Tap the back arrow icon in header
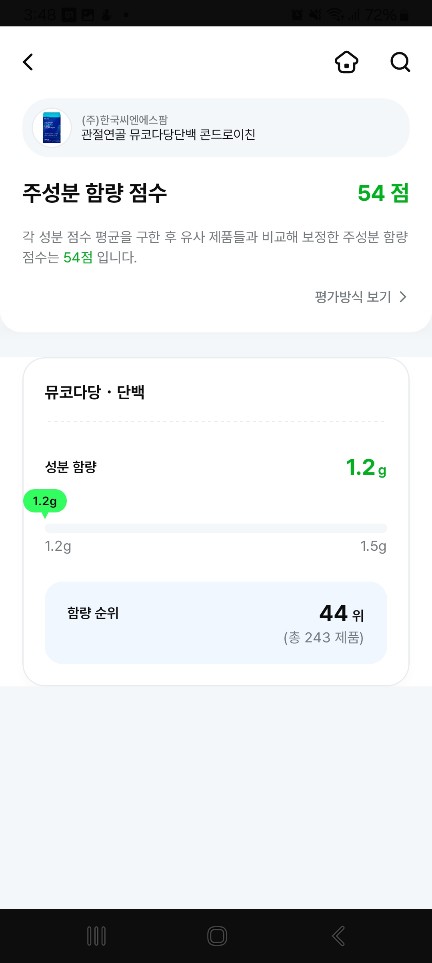 pyautogui.click(x=28, y=62)
